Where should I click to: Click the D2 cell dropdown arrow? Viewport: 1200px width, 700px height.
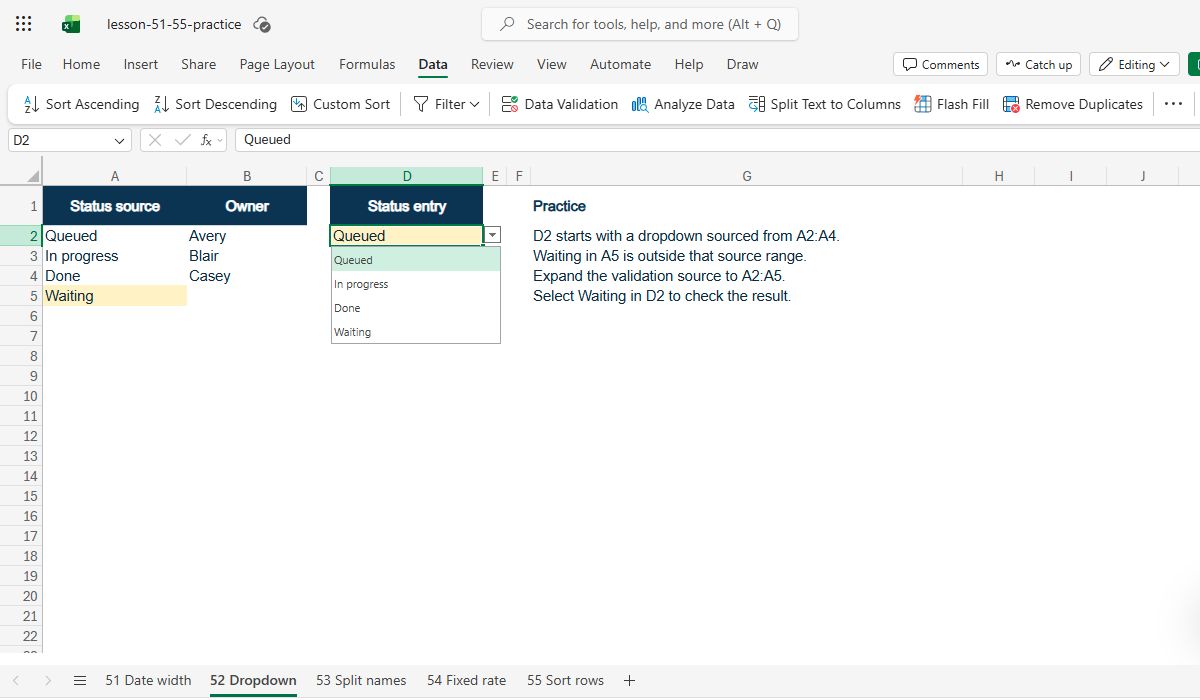(x=492, y=236)
